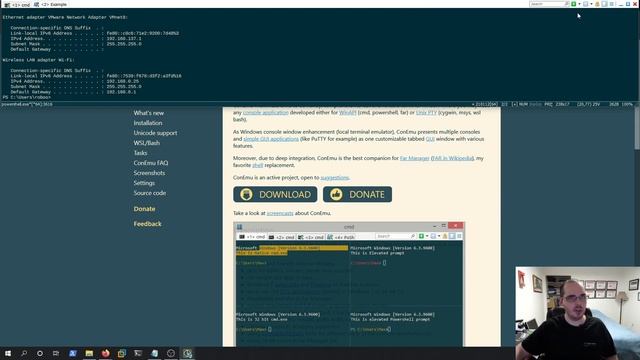Click the ConEmu active taskbar icon
This screenshot has width=640, height=360.
tap(187, 353)
